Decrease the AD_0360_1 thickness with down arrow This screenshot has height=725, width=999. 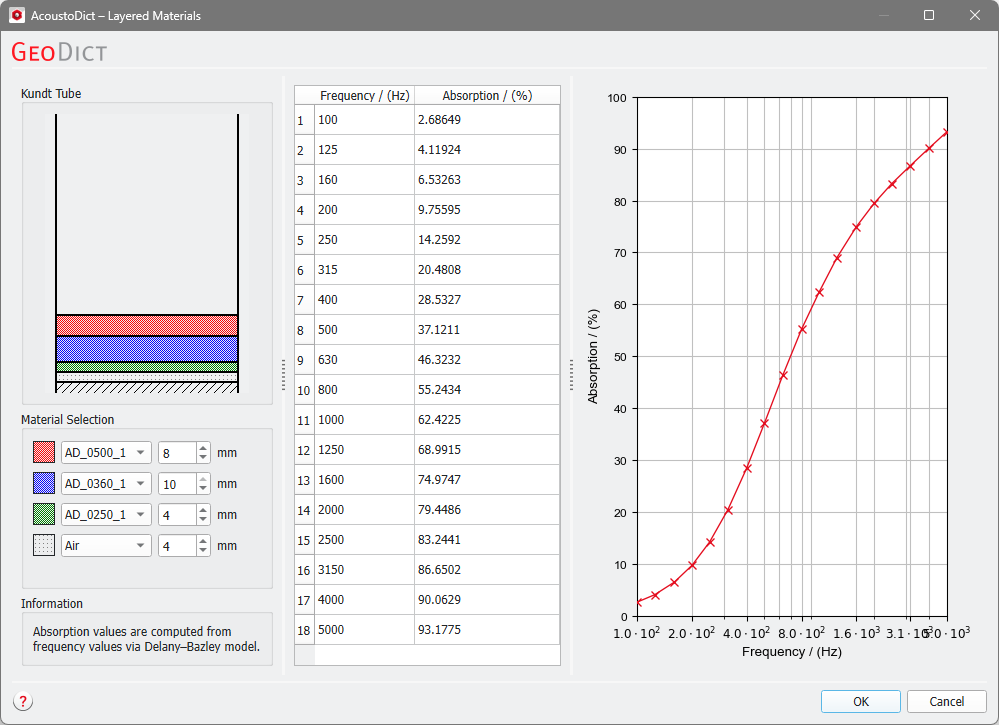click(203, 489)
